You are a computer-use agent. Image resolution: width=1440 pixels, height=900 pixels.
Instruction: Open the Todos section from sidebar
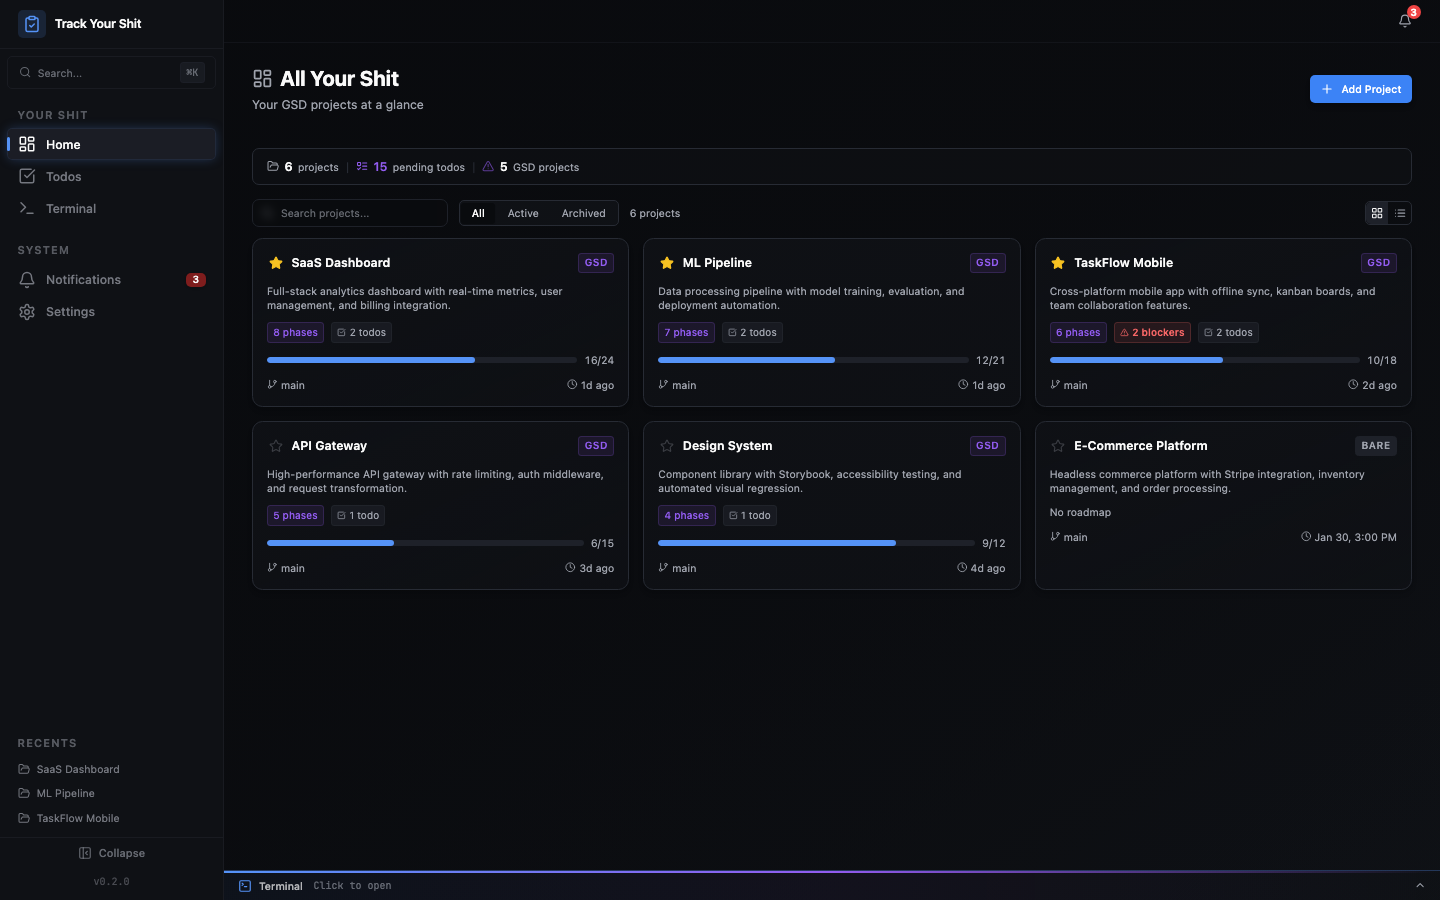[x=63, y=176]
